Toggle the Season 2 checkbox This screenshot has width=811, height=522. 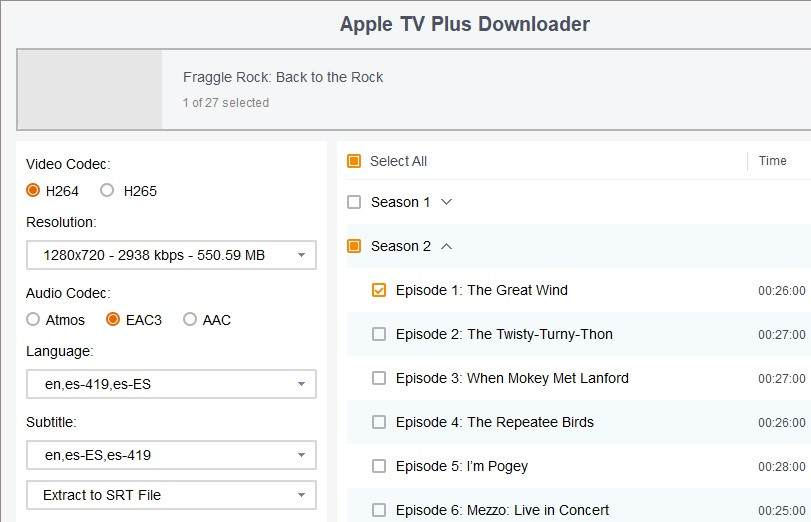pos(354,246)
